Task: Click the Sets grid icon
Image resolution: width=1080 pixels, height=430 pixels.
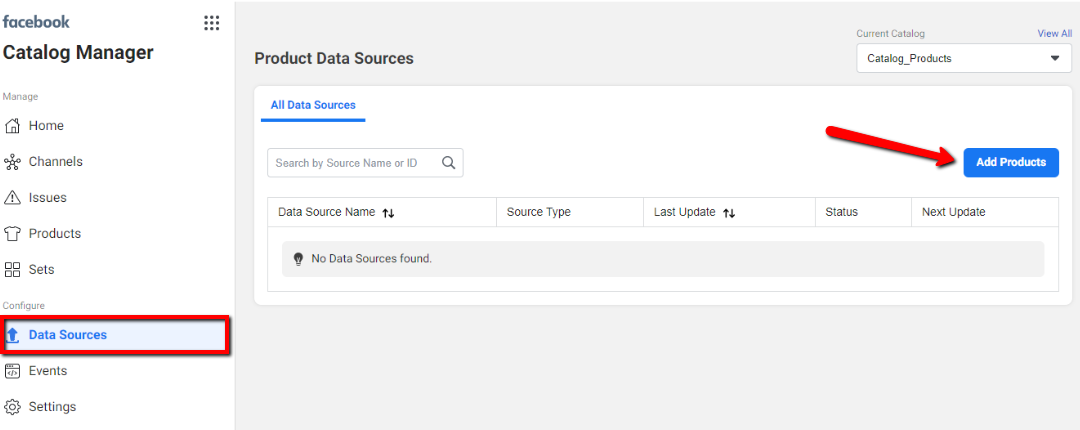Action: pyautogui.click(x=13, y=270)
